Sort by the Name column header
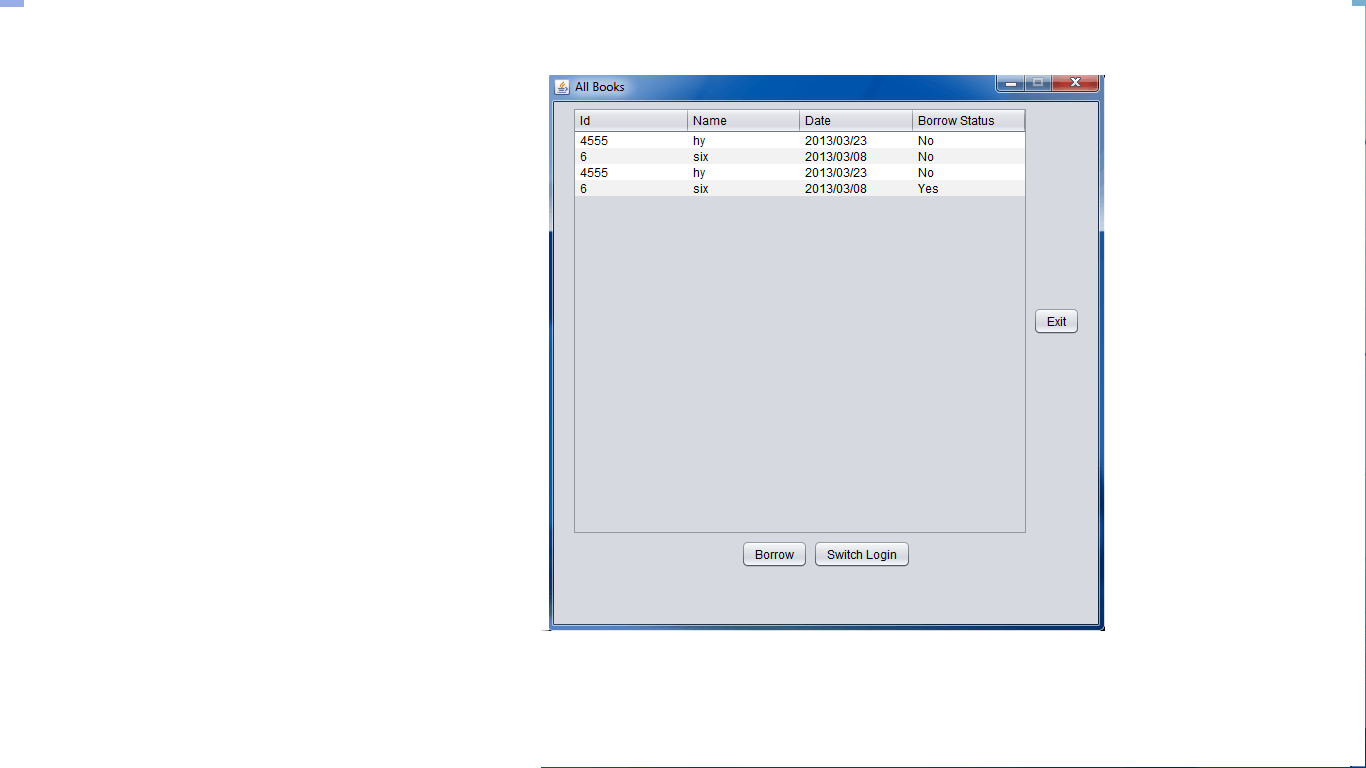This screenshot has width=1366, height=768. pyautogui.click(x=744, y=120)
